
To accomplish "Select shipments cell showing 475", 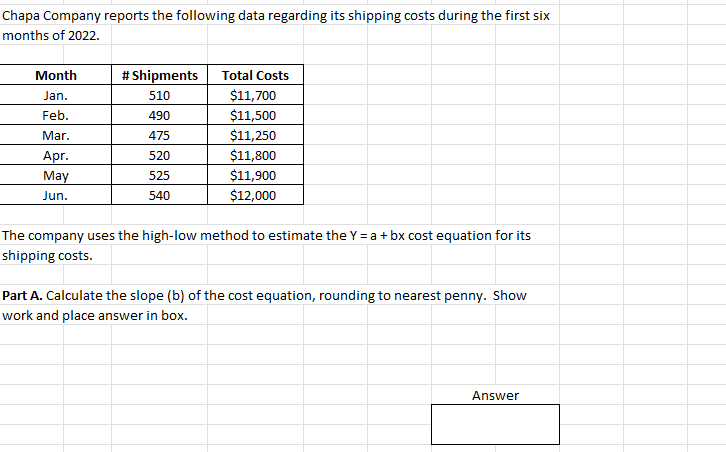I will coord(159,135).
